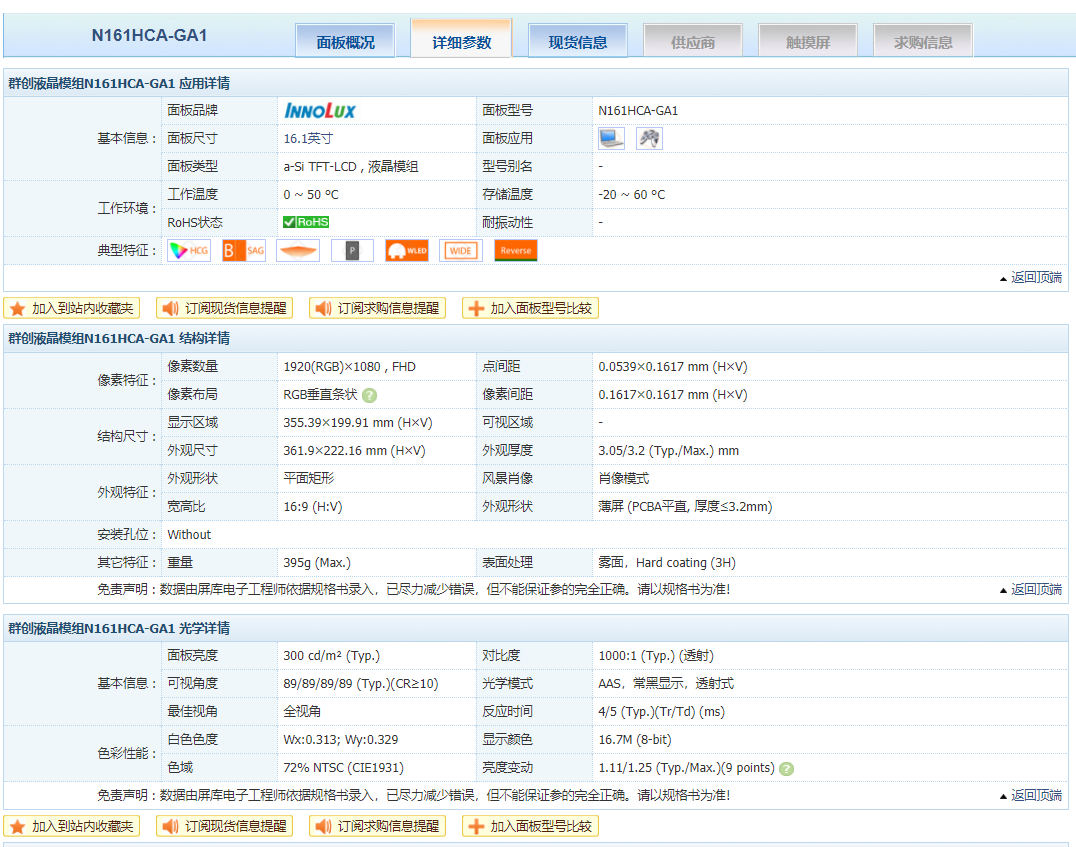1076x847 pixels.
Task: Toggle the RoHS compliance badge
Action: 305,222
